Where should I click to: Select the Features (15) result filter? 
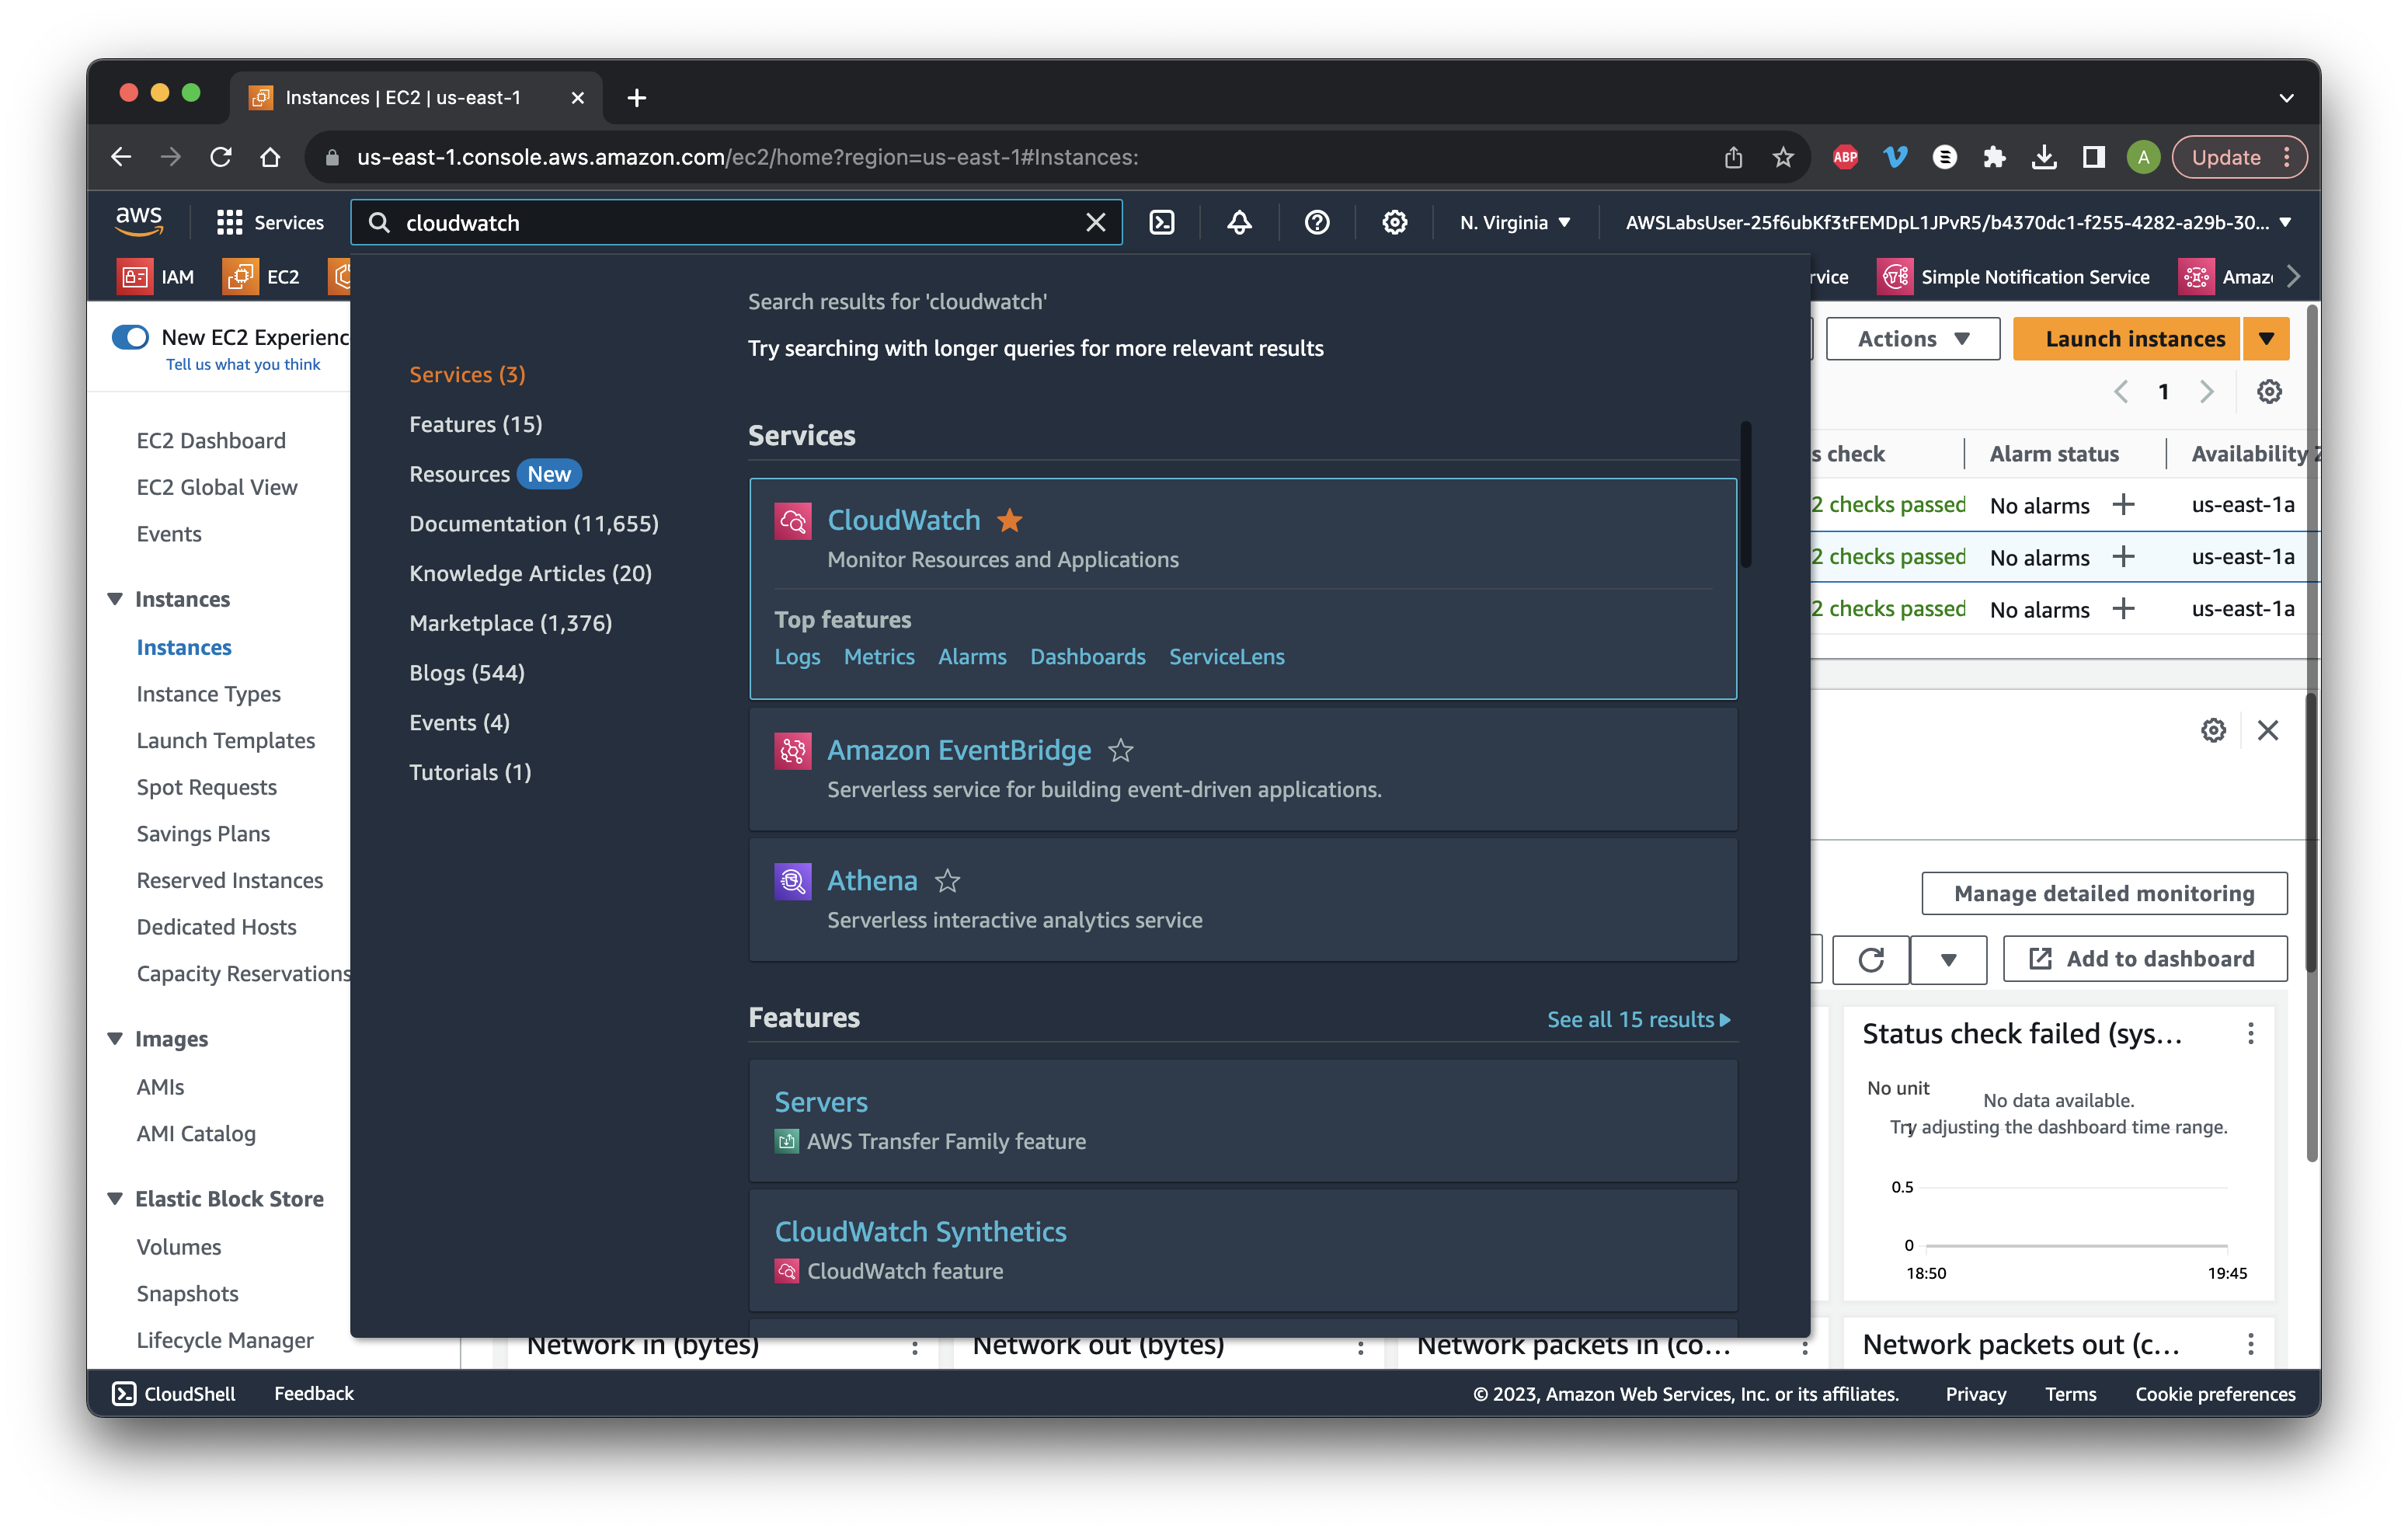476,424
